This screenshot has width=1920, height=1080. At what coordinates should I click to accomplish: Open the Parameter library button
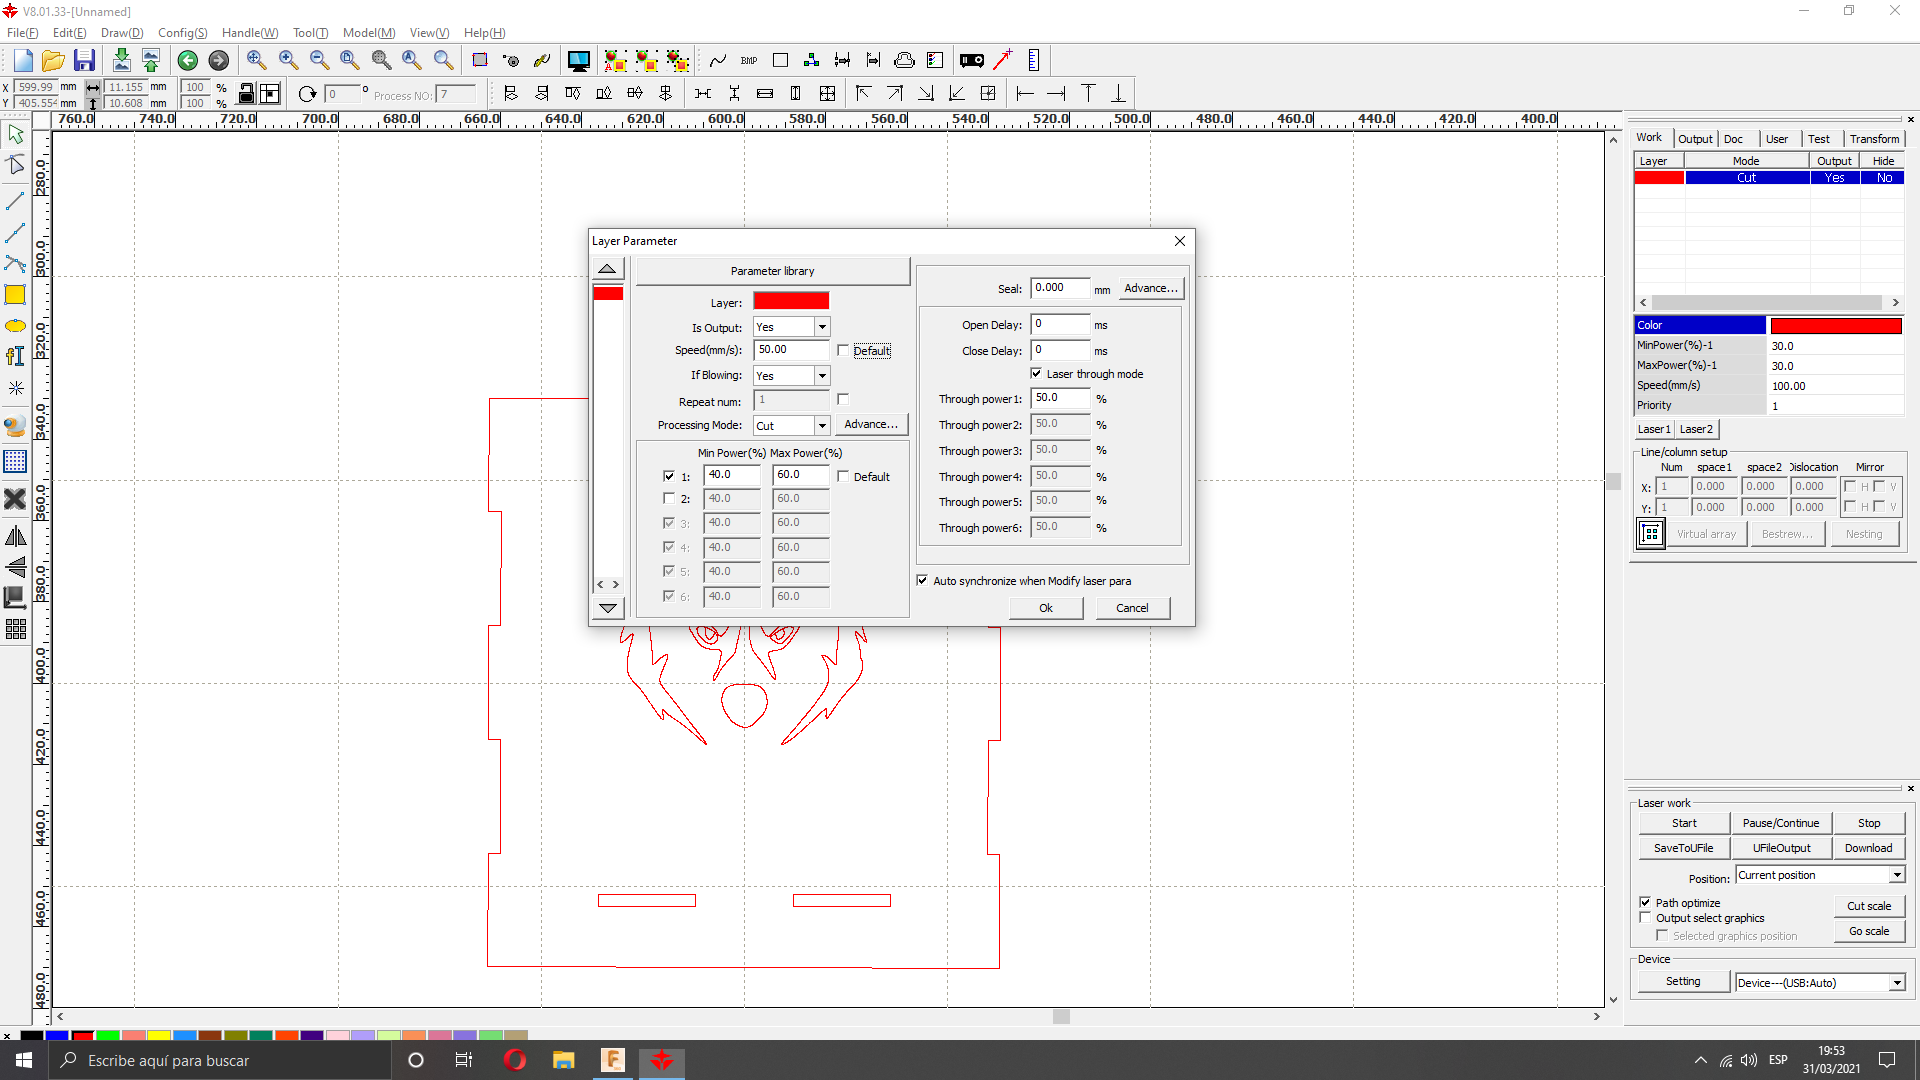point(772,271)
